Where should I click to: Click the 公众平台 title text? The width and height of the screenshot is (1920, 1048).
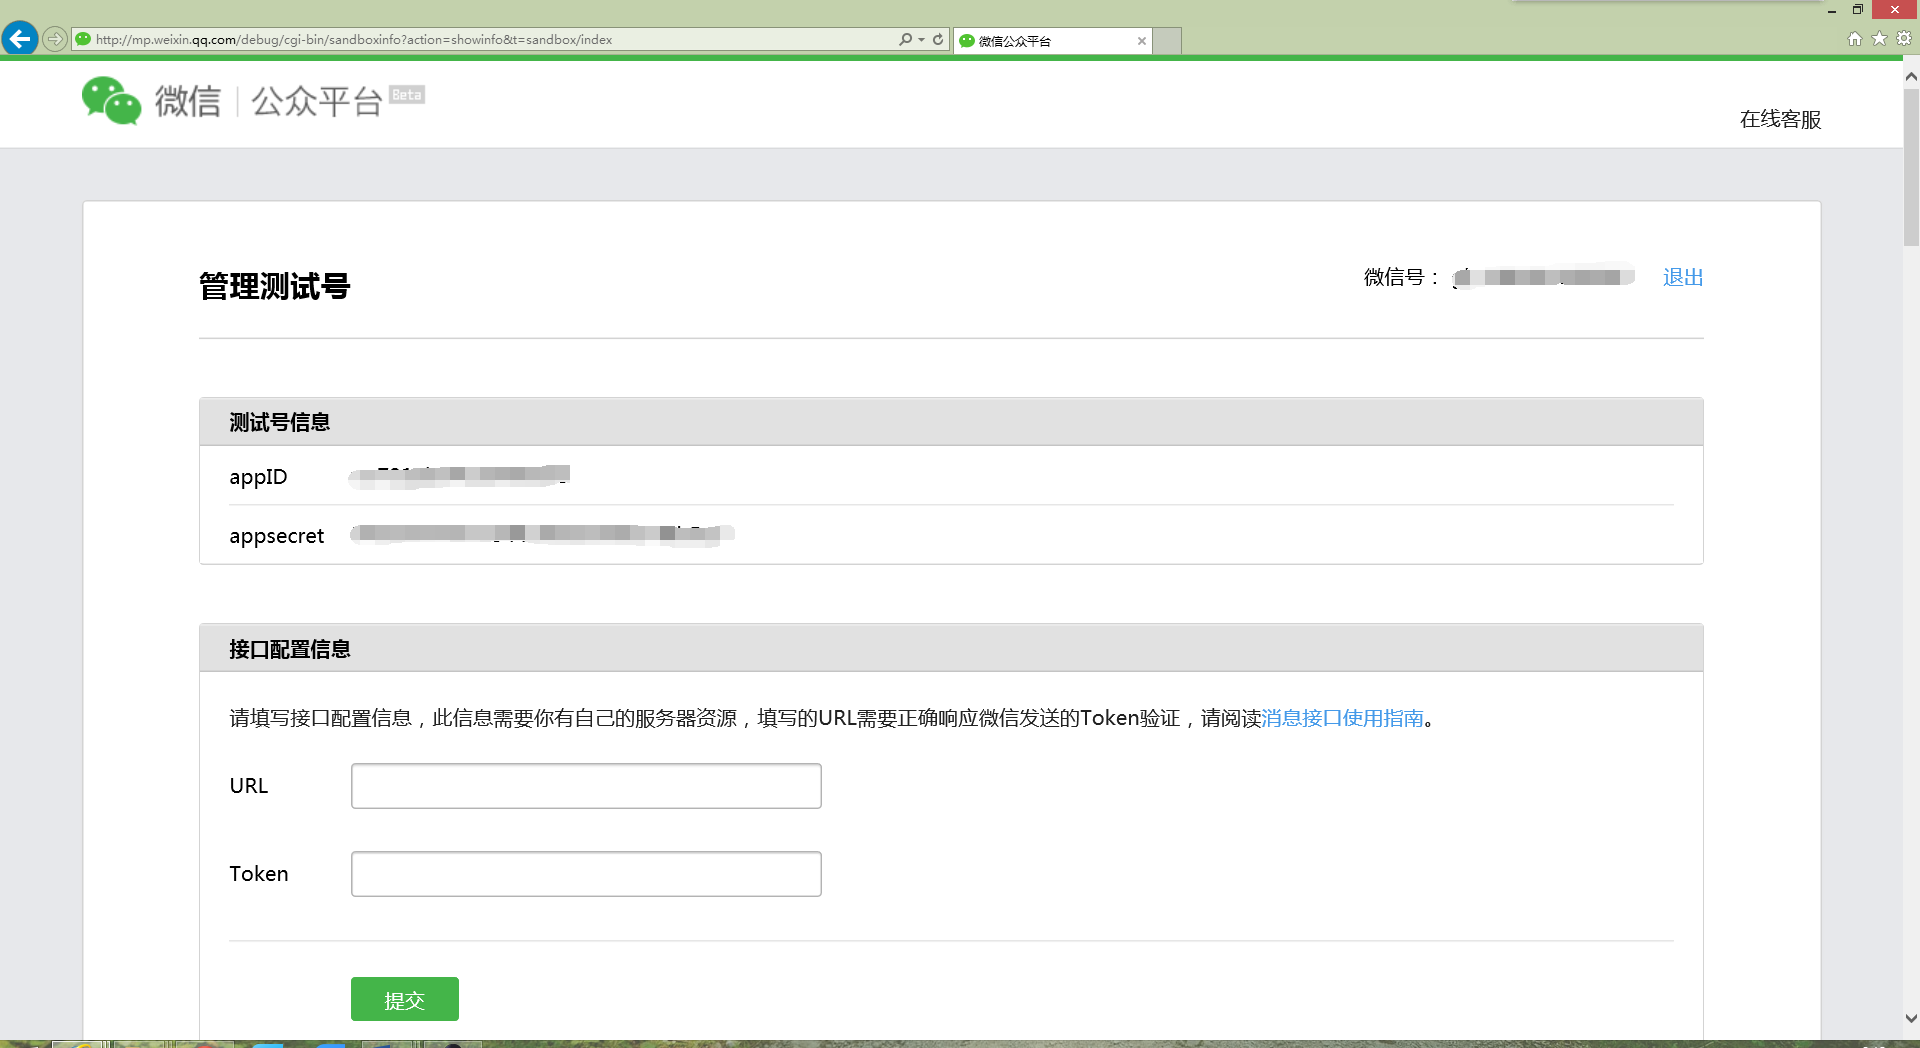pyautogui.click(x=317, y=101)
